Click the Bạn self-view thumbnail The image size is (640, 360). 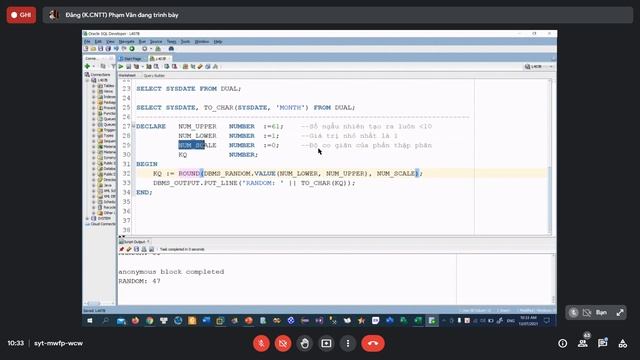(x=596, y=313)
